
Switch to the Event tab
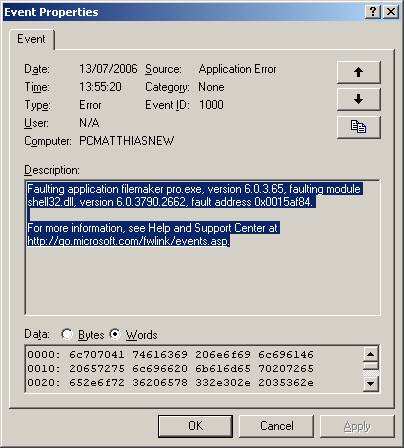[31, 39]
